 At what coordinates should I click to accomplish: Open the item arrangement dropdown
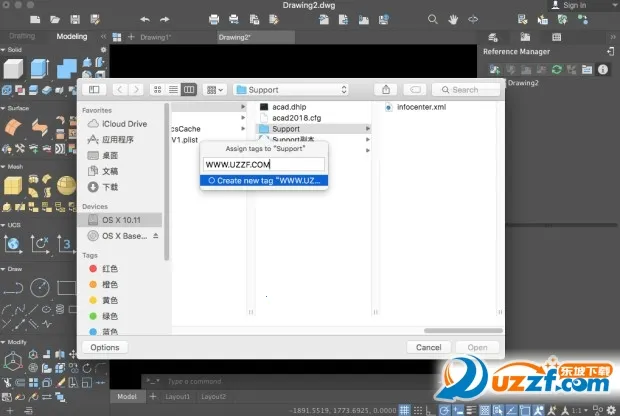pos(215,90)
